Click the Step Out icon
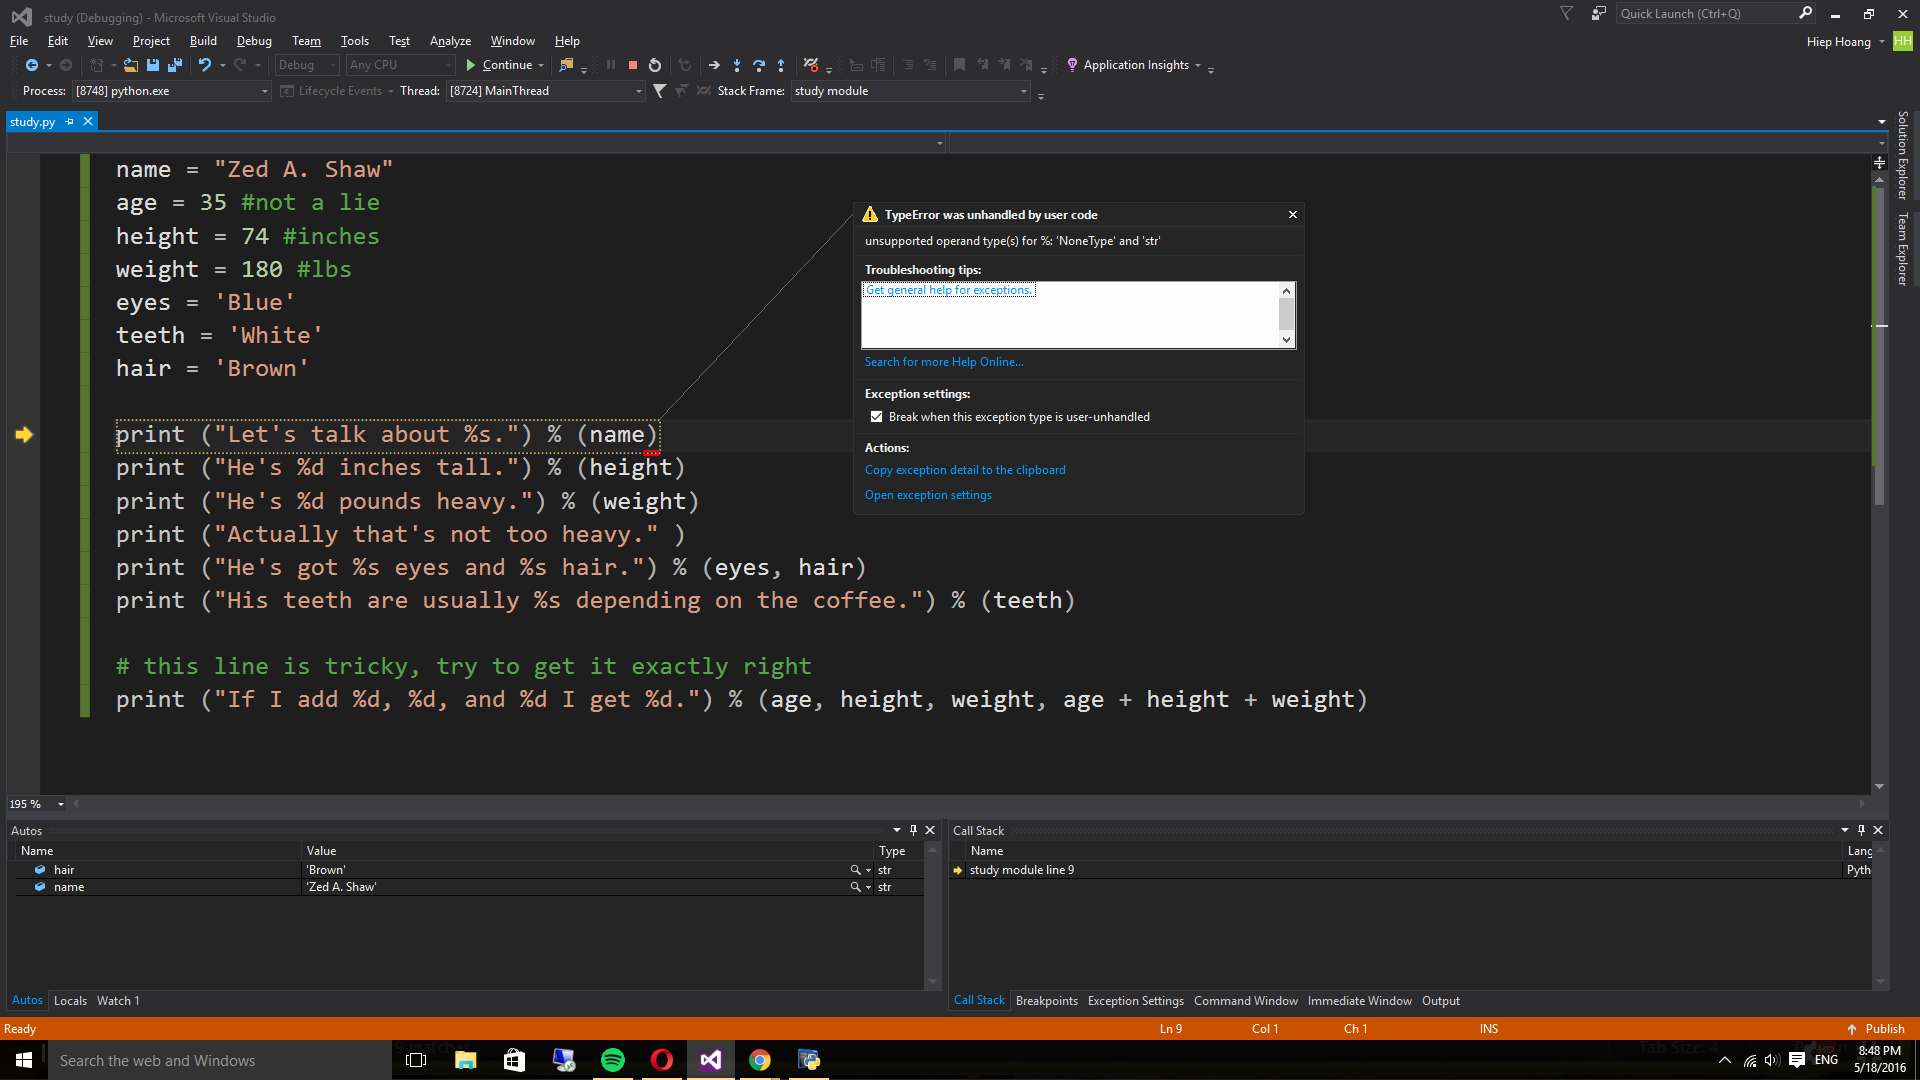1920x1080 pixels. [x=781, y=65]
